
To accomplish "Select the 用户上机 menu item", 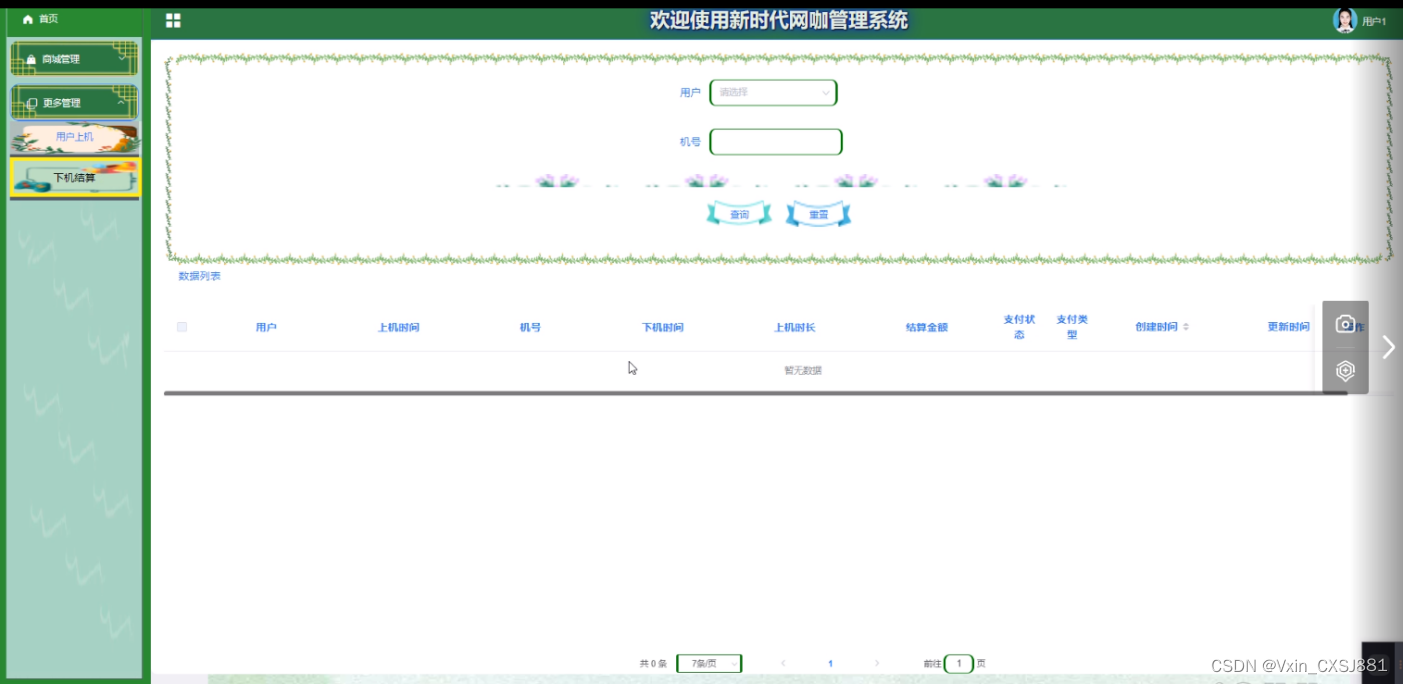I will 74,135.
